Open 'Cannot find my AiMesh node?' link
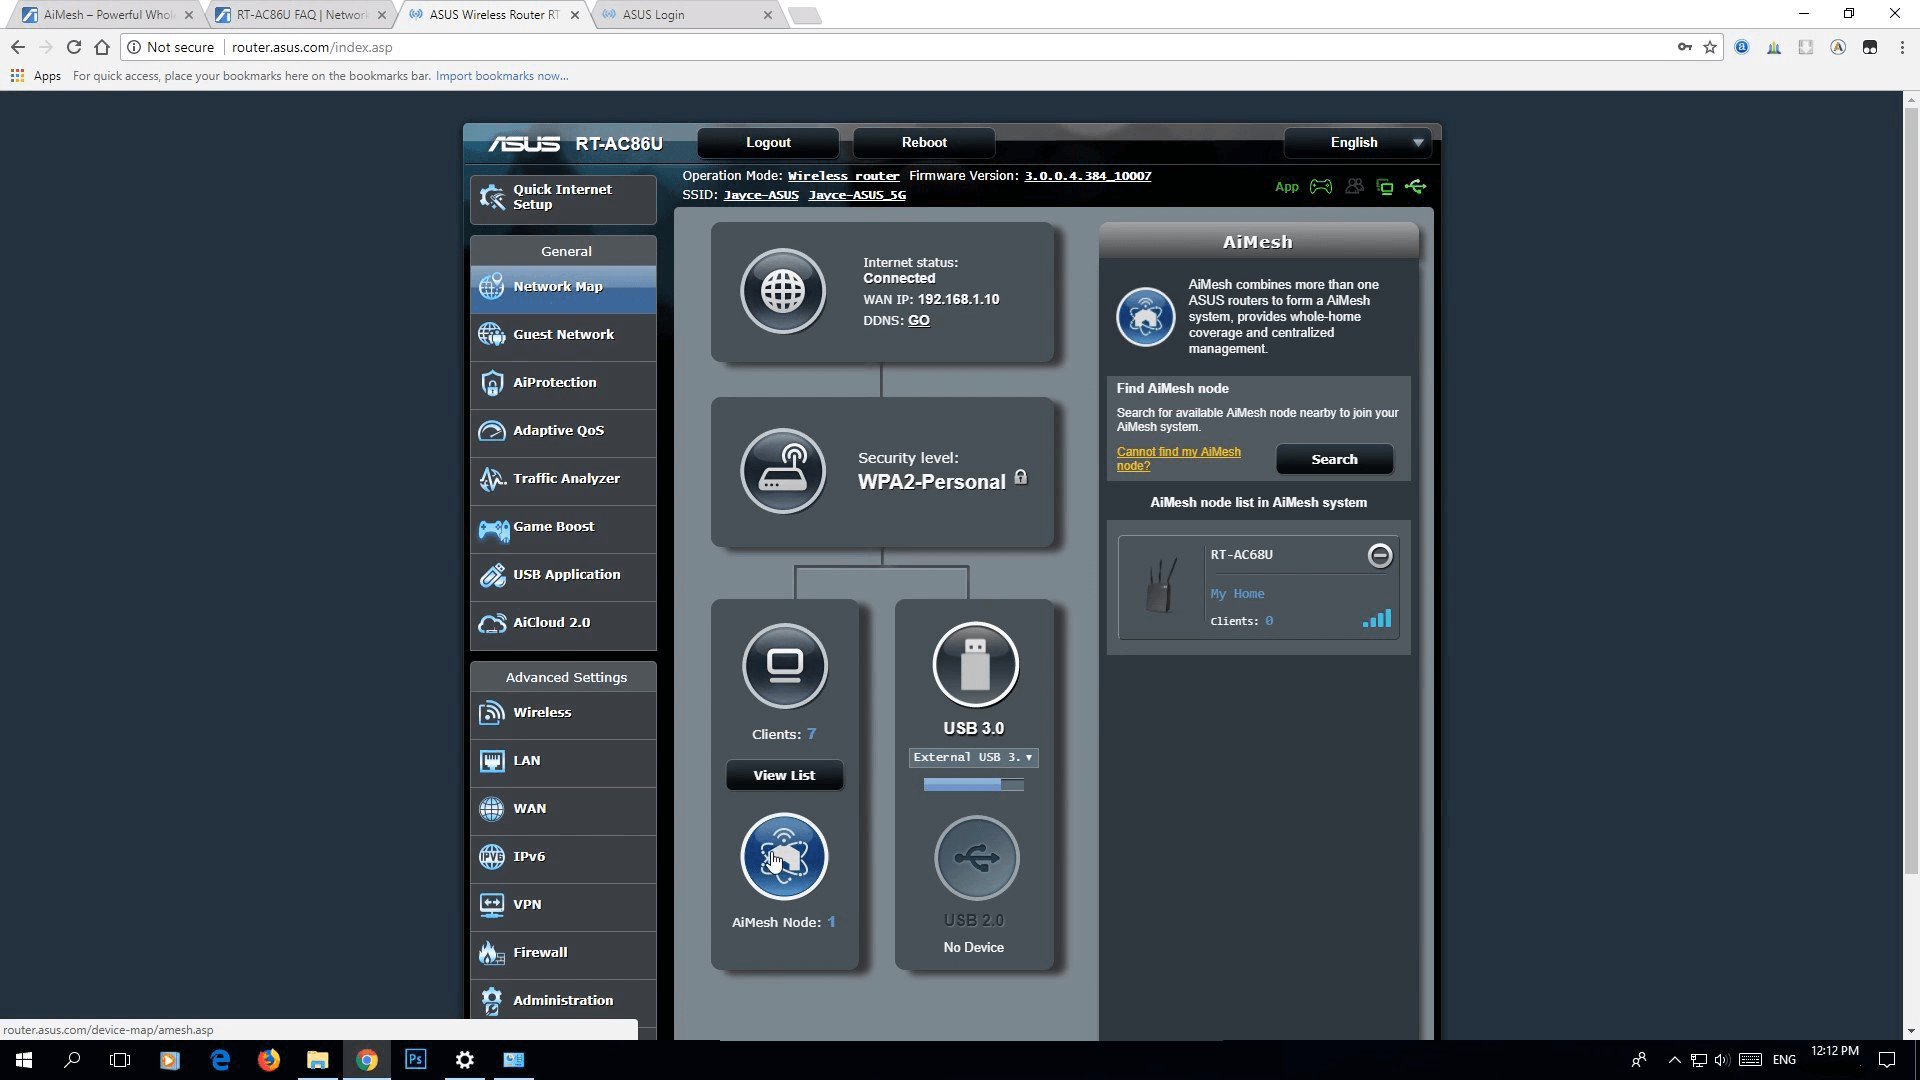The width and height of the screenshot is (1920, 1080). [1178, 459]
